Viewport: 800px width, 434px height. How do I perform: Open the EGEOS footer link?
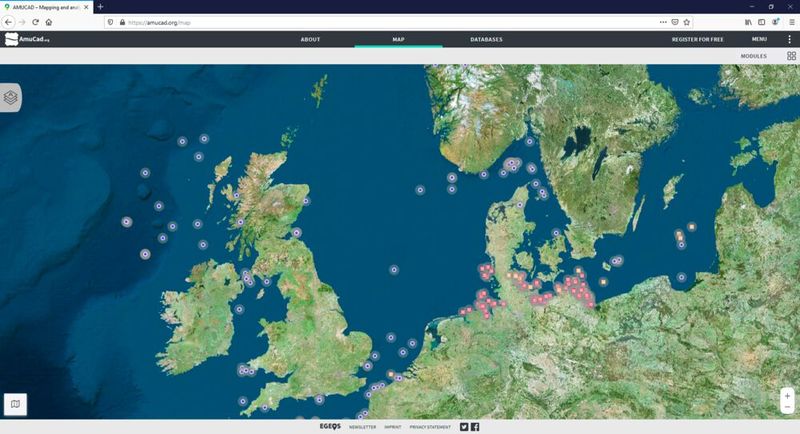coord(330,426)
